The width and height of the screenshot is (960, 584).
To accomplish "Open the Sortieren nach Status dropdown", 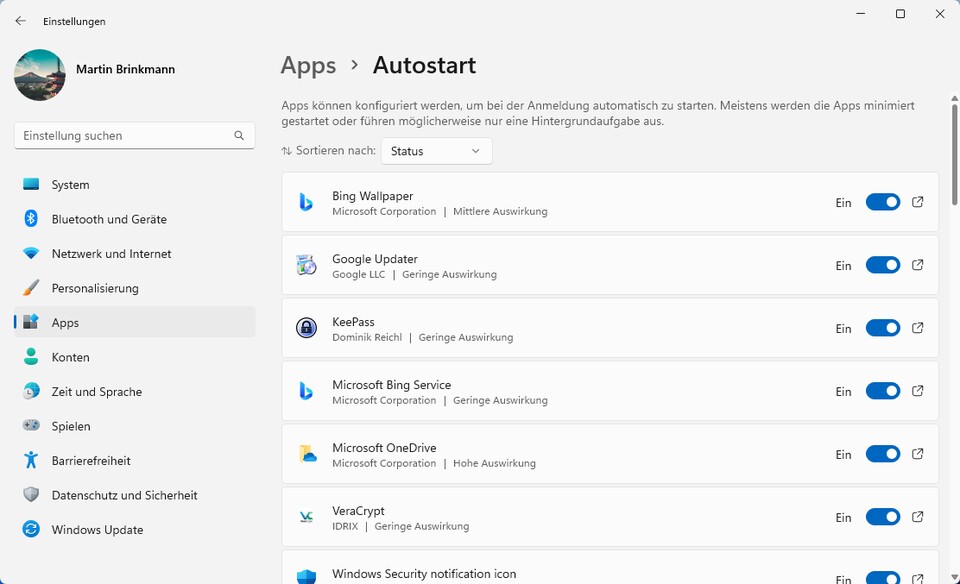I will (x=436, y=151).
